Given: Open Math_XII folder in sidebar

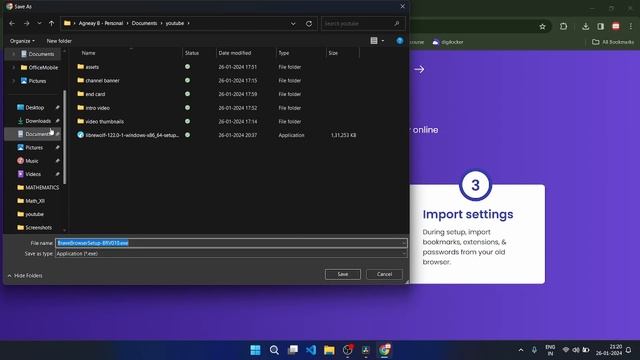Looking at the screenshot, I should click(x=35, y=201).
